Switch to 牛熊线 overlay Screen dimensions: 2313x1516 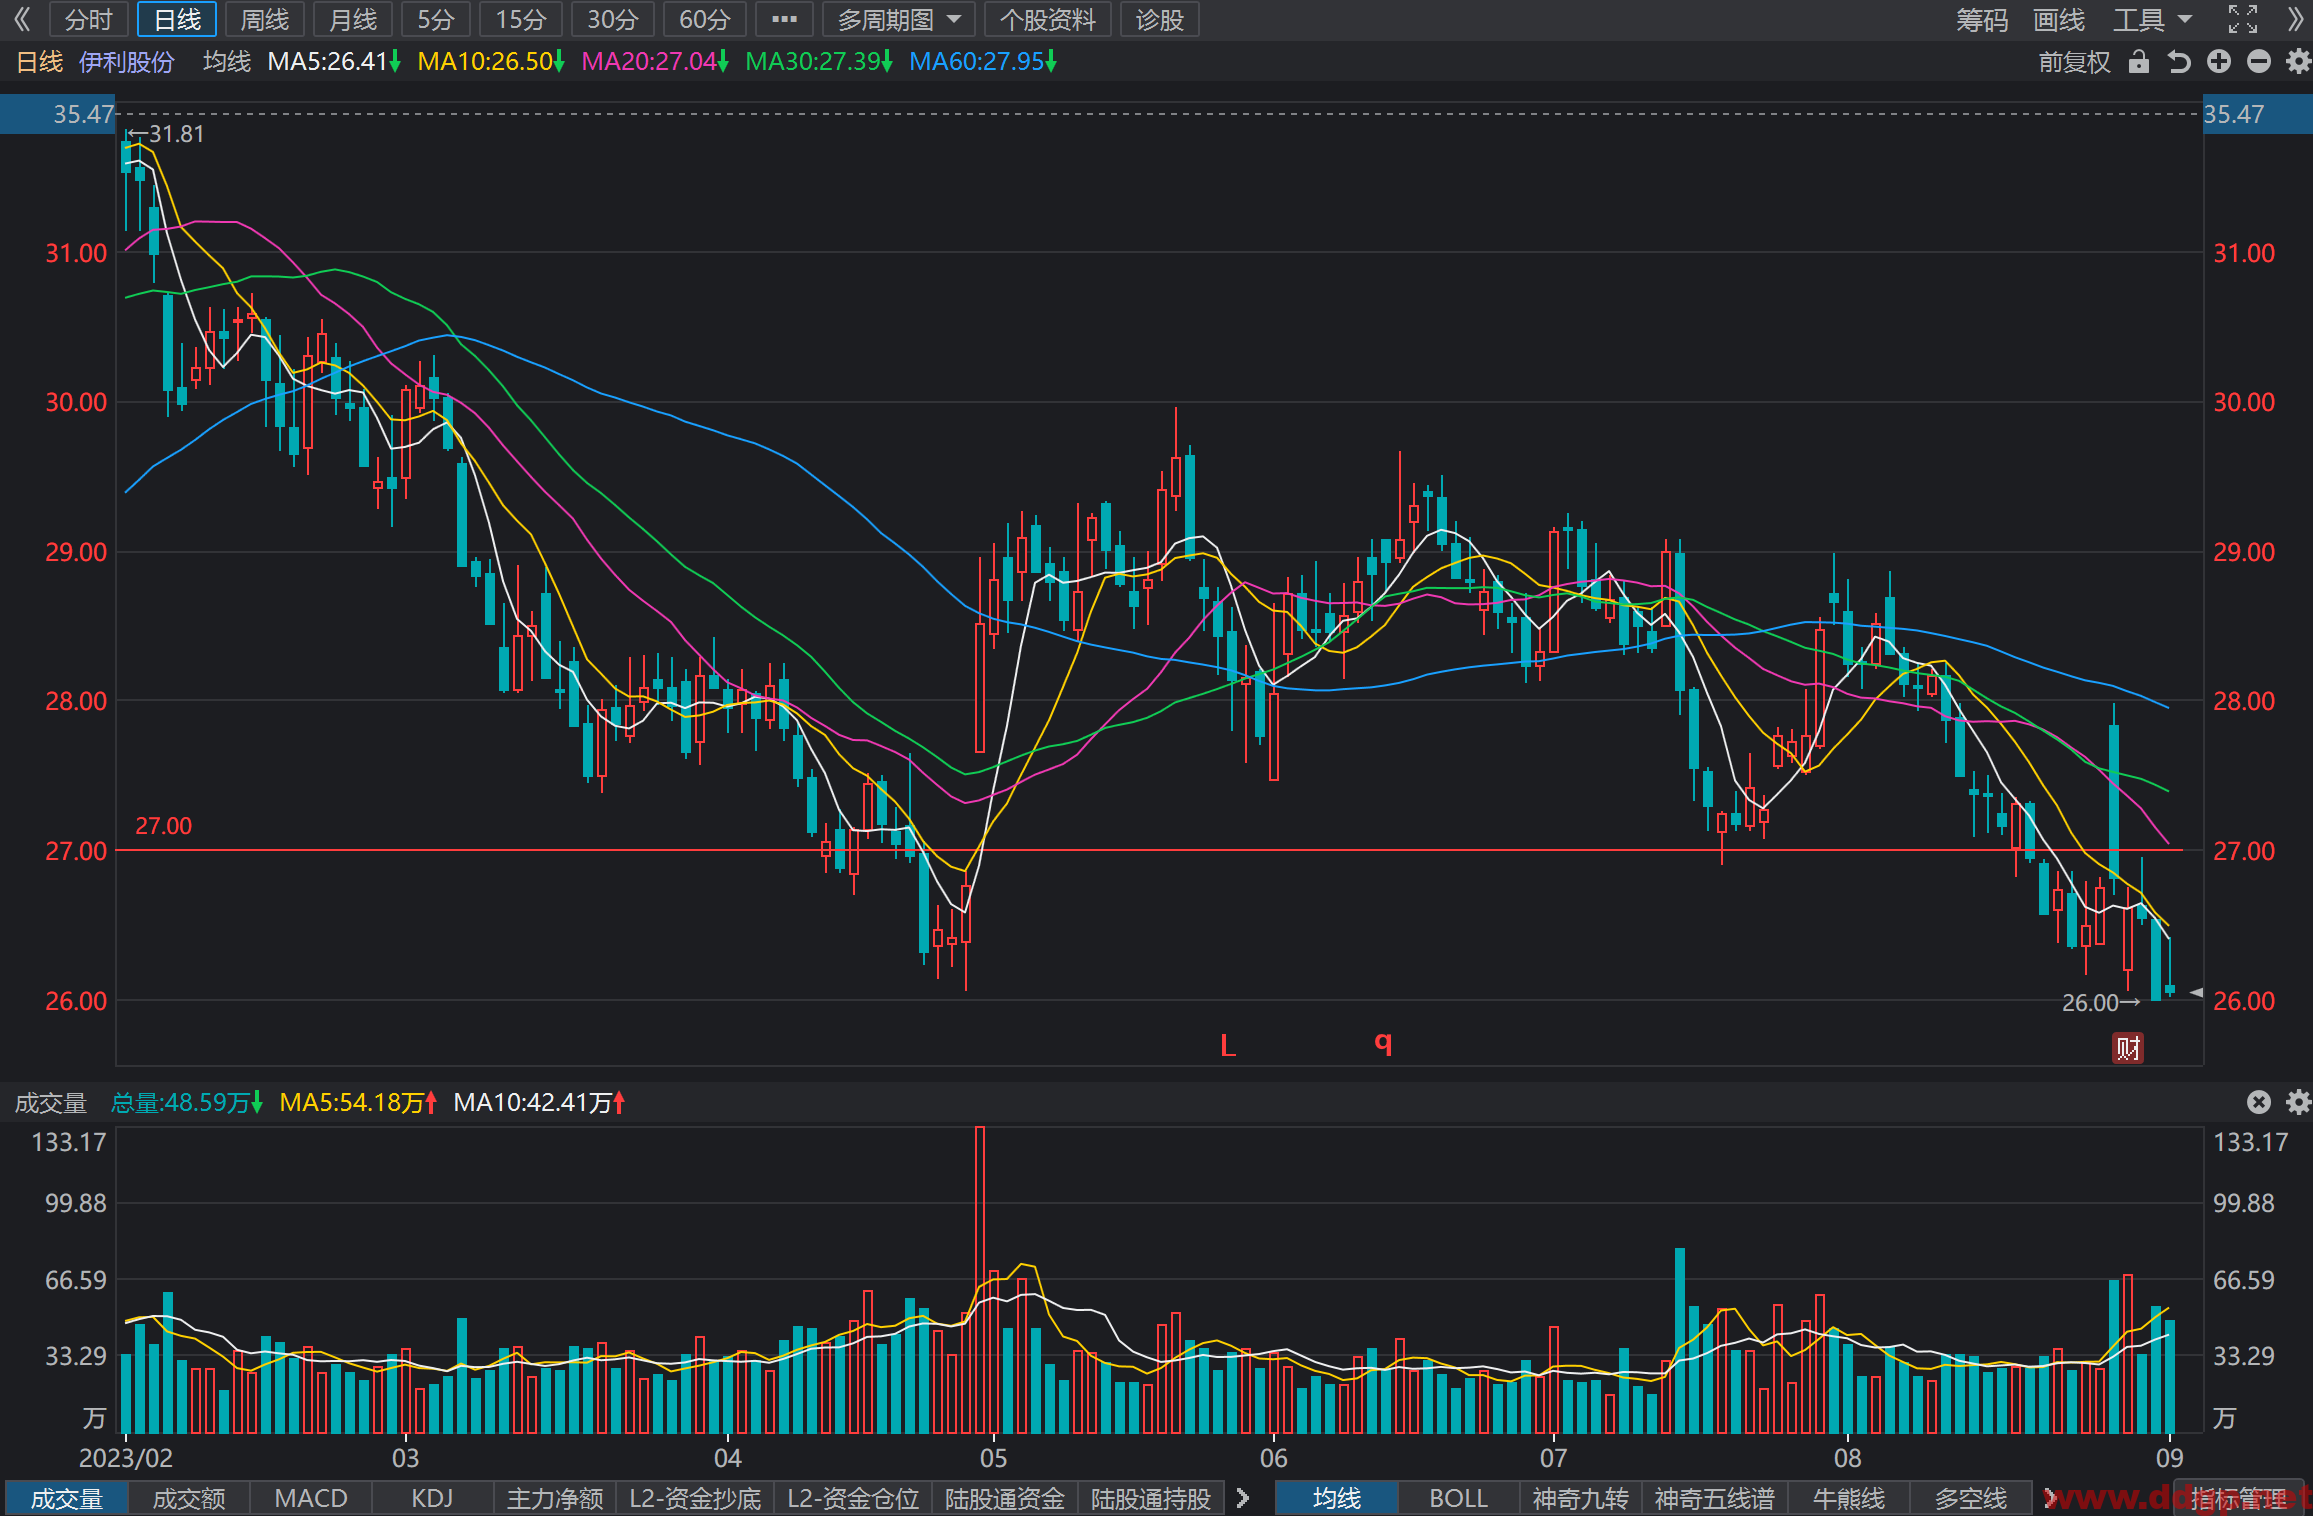coord(1848,1498)
